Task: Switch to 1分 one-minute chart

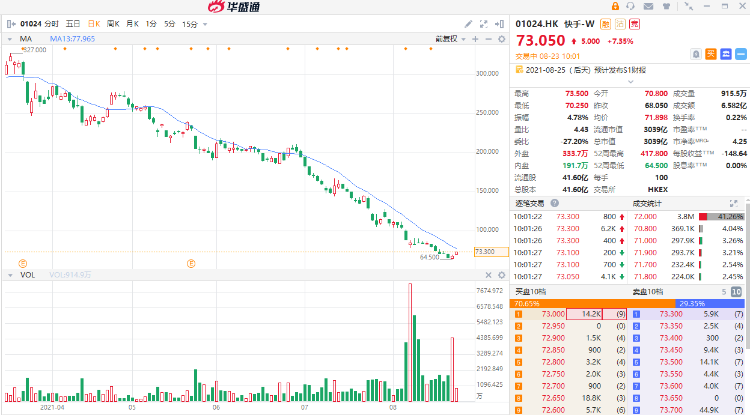Action: coord(151,24)
